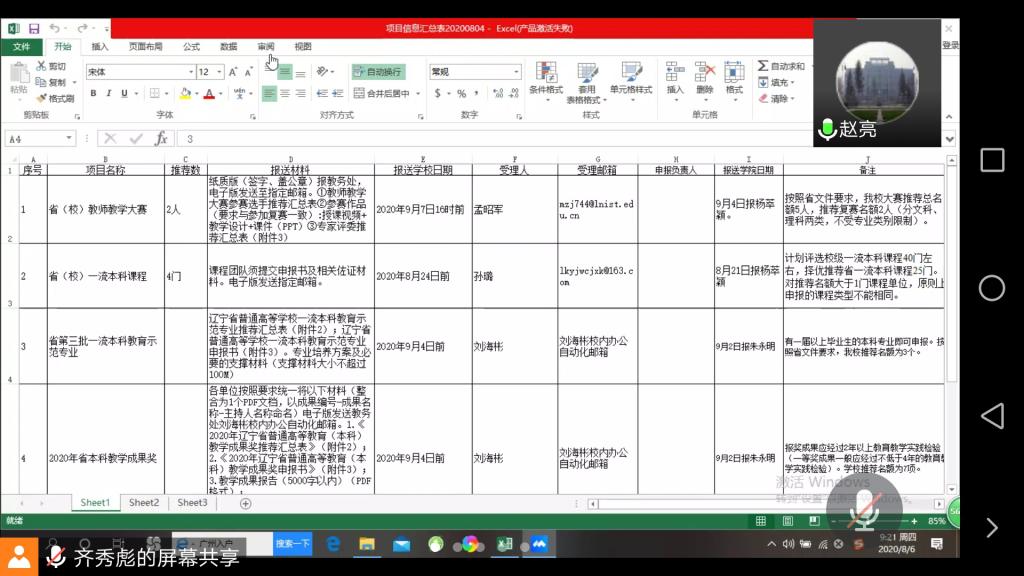
Task: Click the Decrease Font Size icon
Action: tap(248, 72)
